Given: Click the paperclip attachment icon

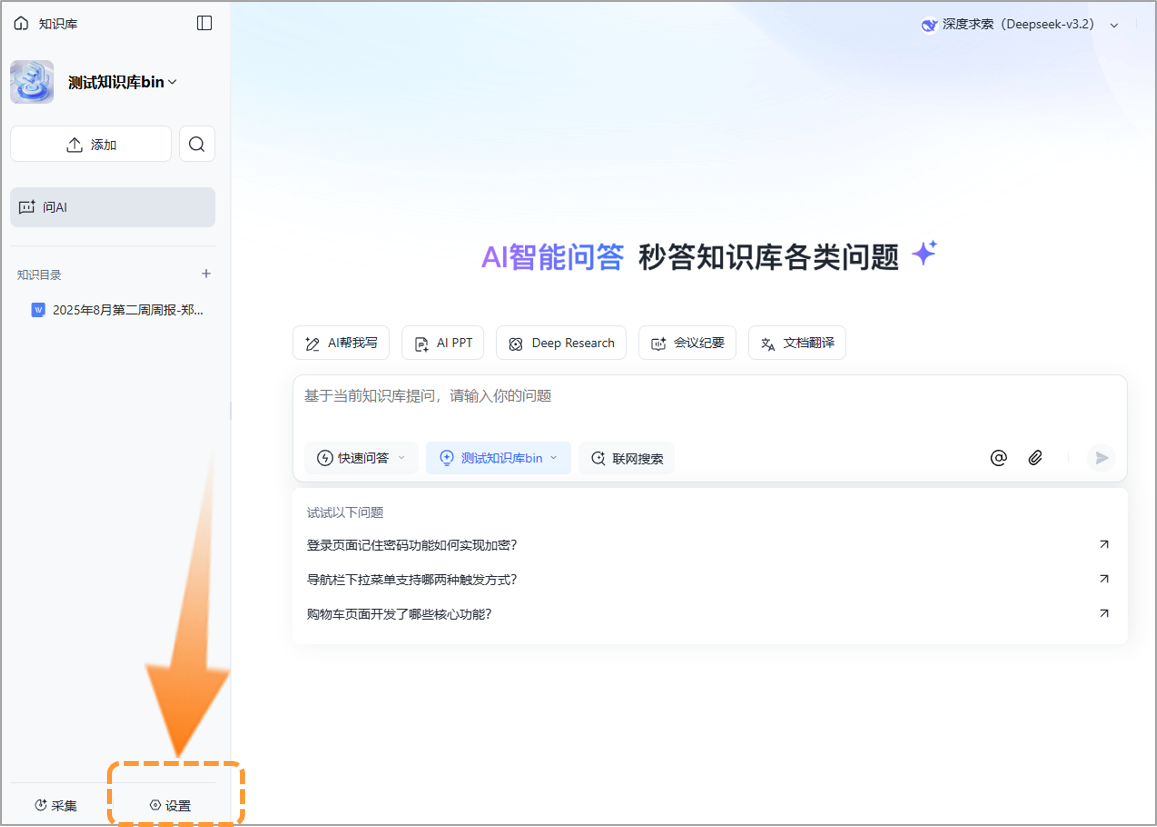Looking at the screenshot, I should pos(1036,457).
